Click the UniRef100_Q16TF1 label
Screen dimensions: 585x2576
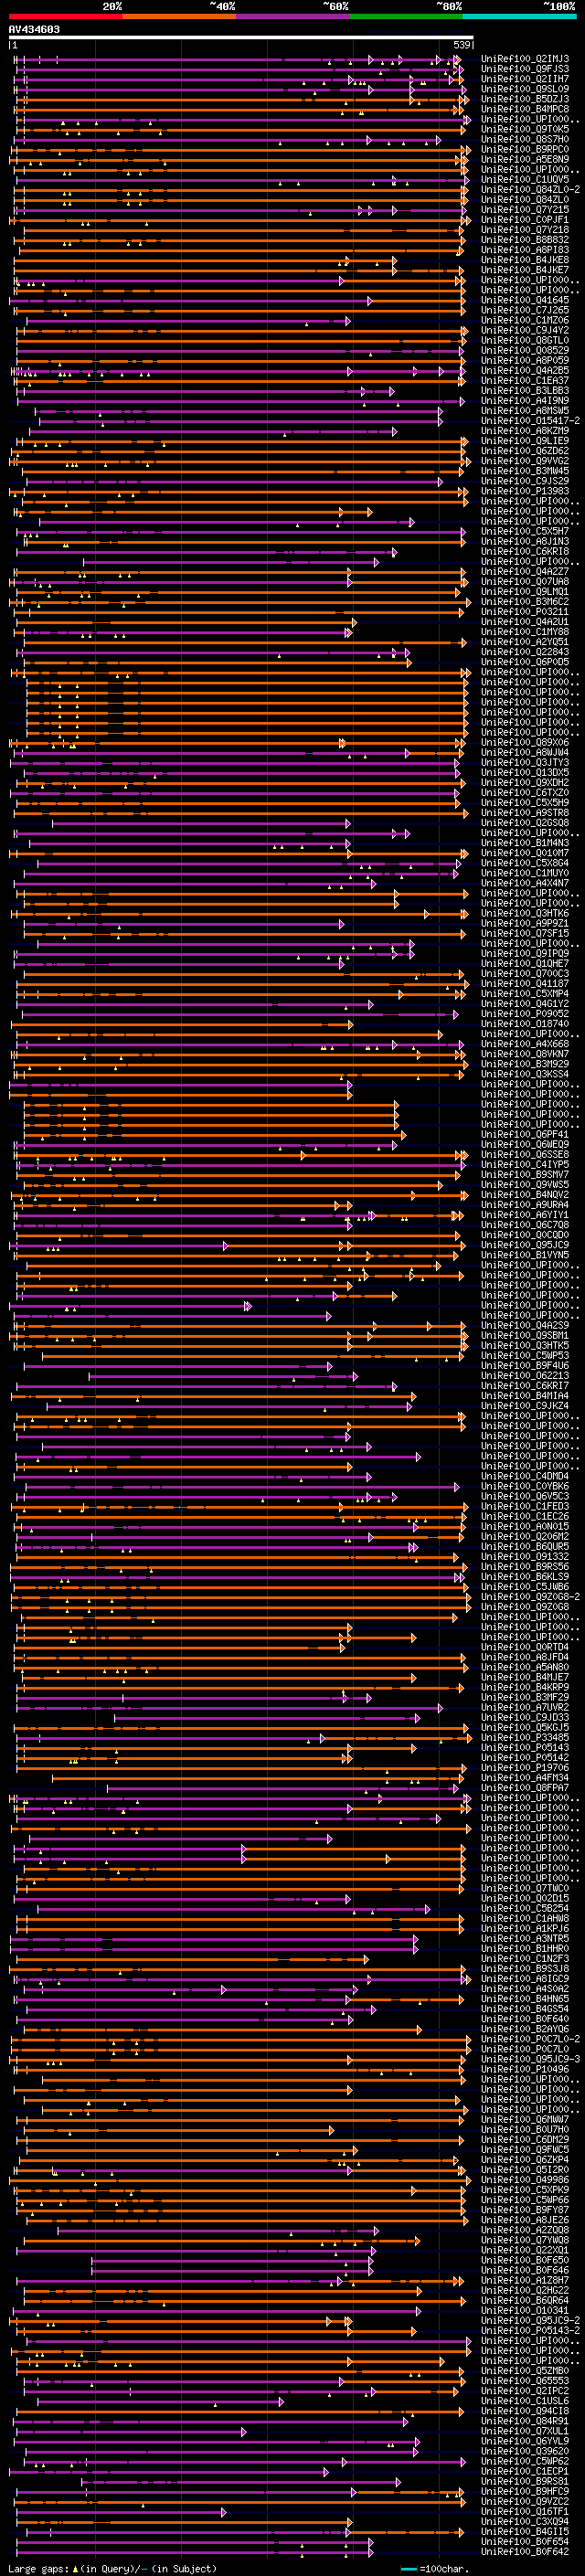(x=525, y=2511)
